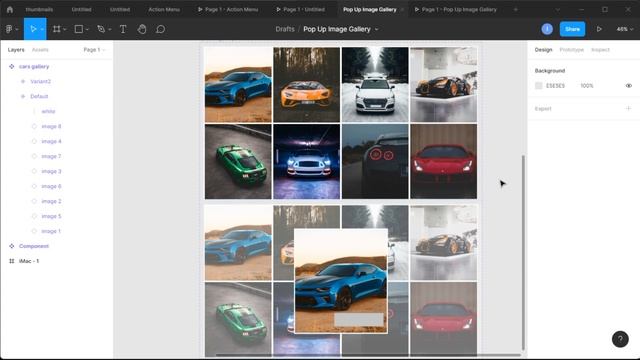This screenshot has width=640, height=360.
Task: Click the vertical canvas scrollbar
Action: coord(523,252)
